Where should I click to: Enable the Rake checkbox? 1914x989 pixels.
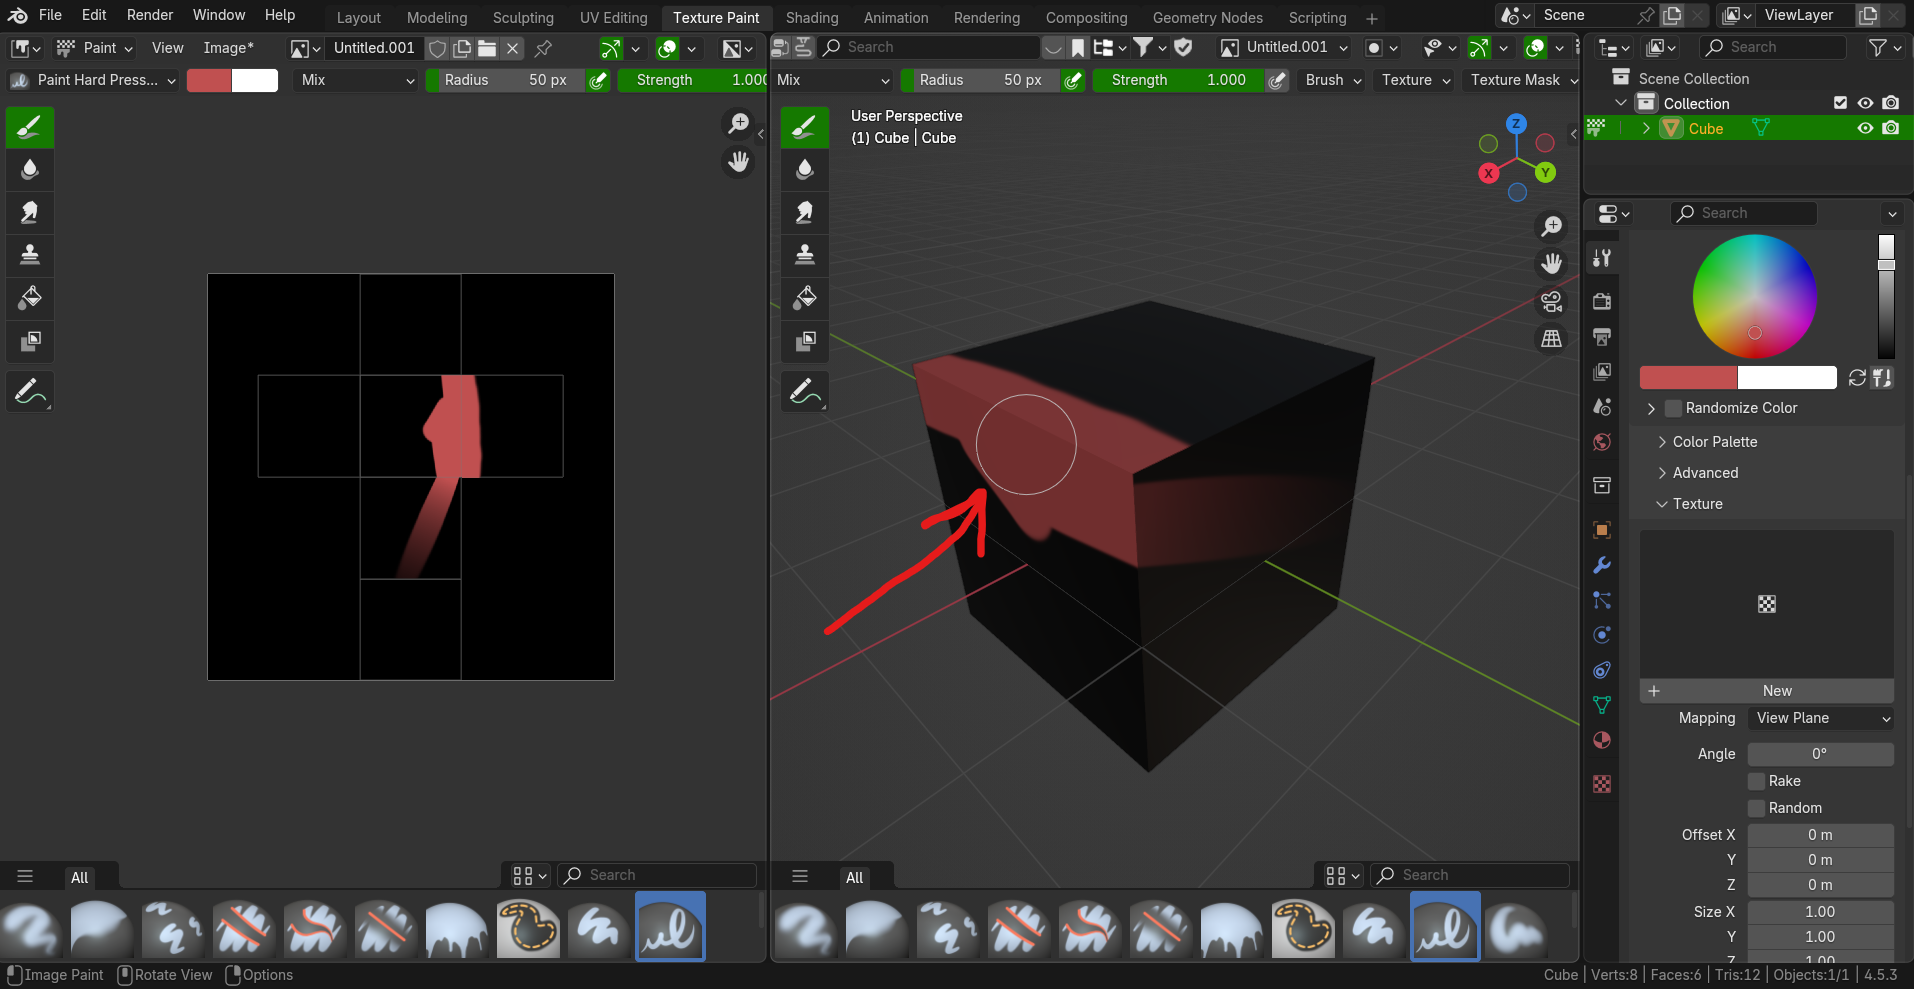1756,781
